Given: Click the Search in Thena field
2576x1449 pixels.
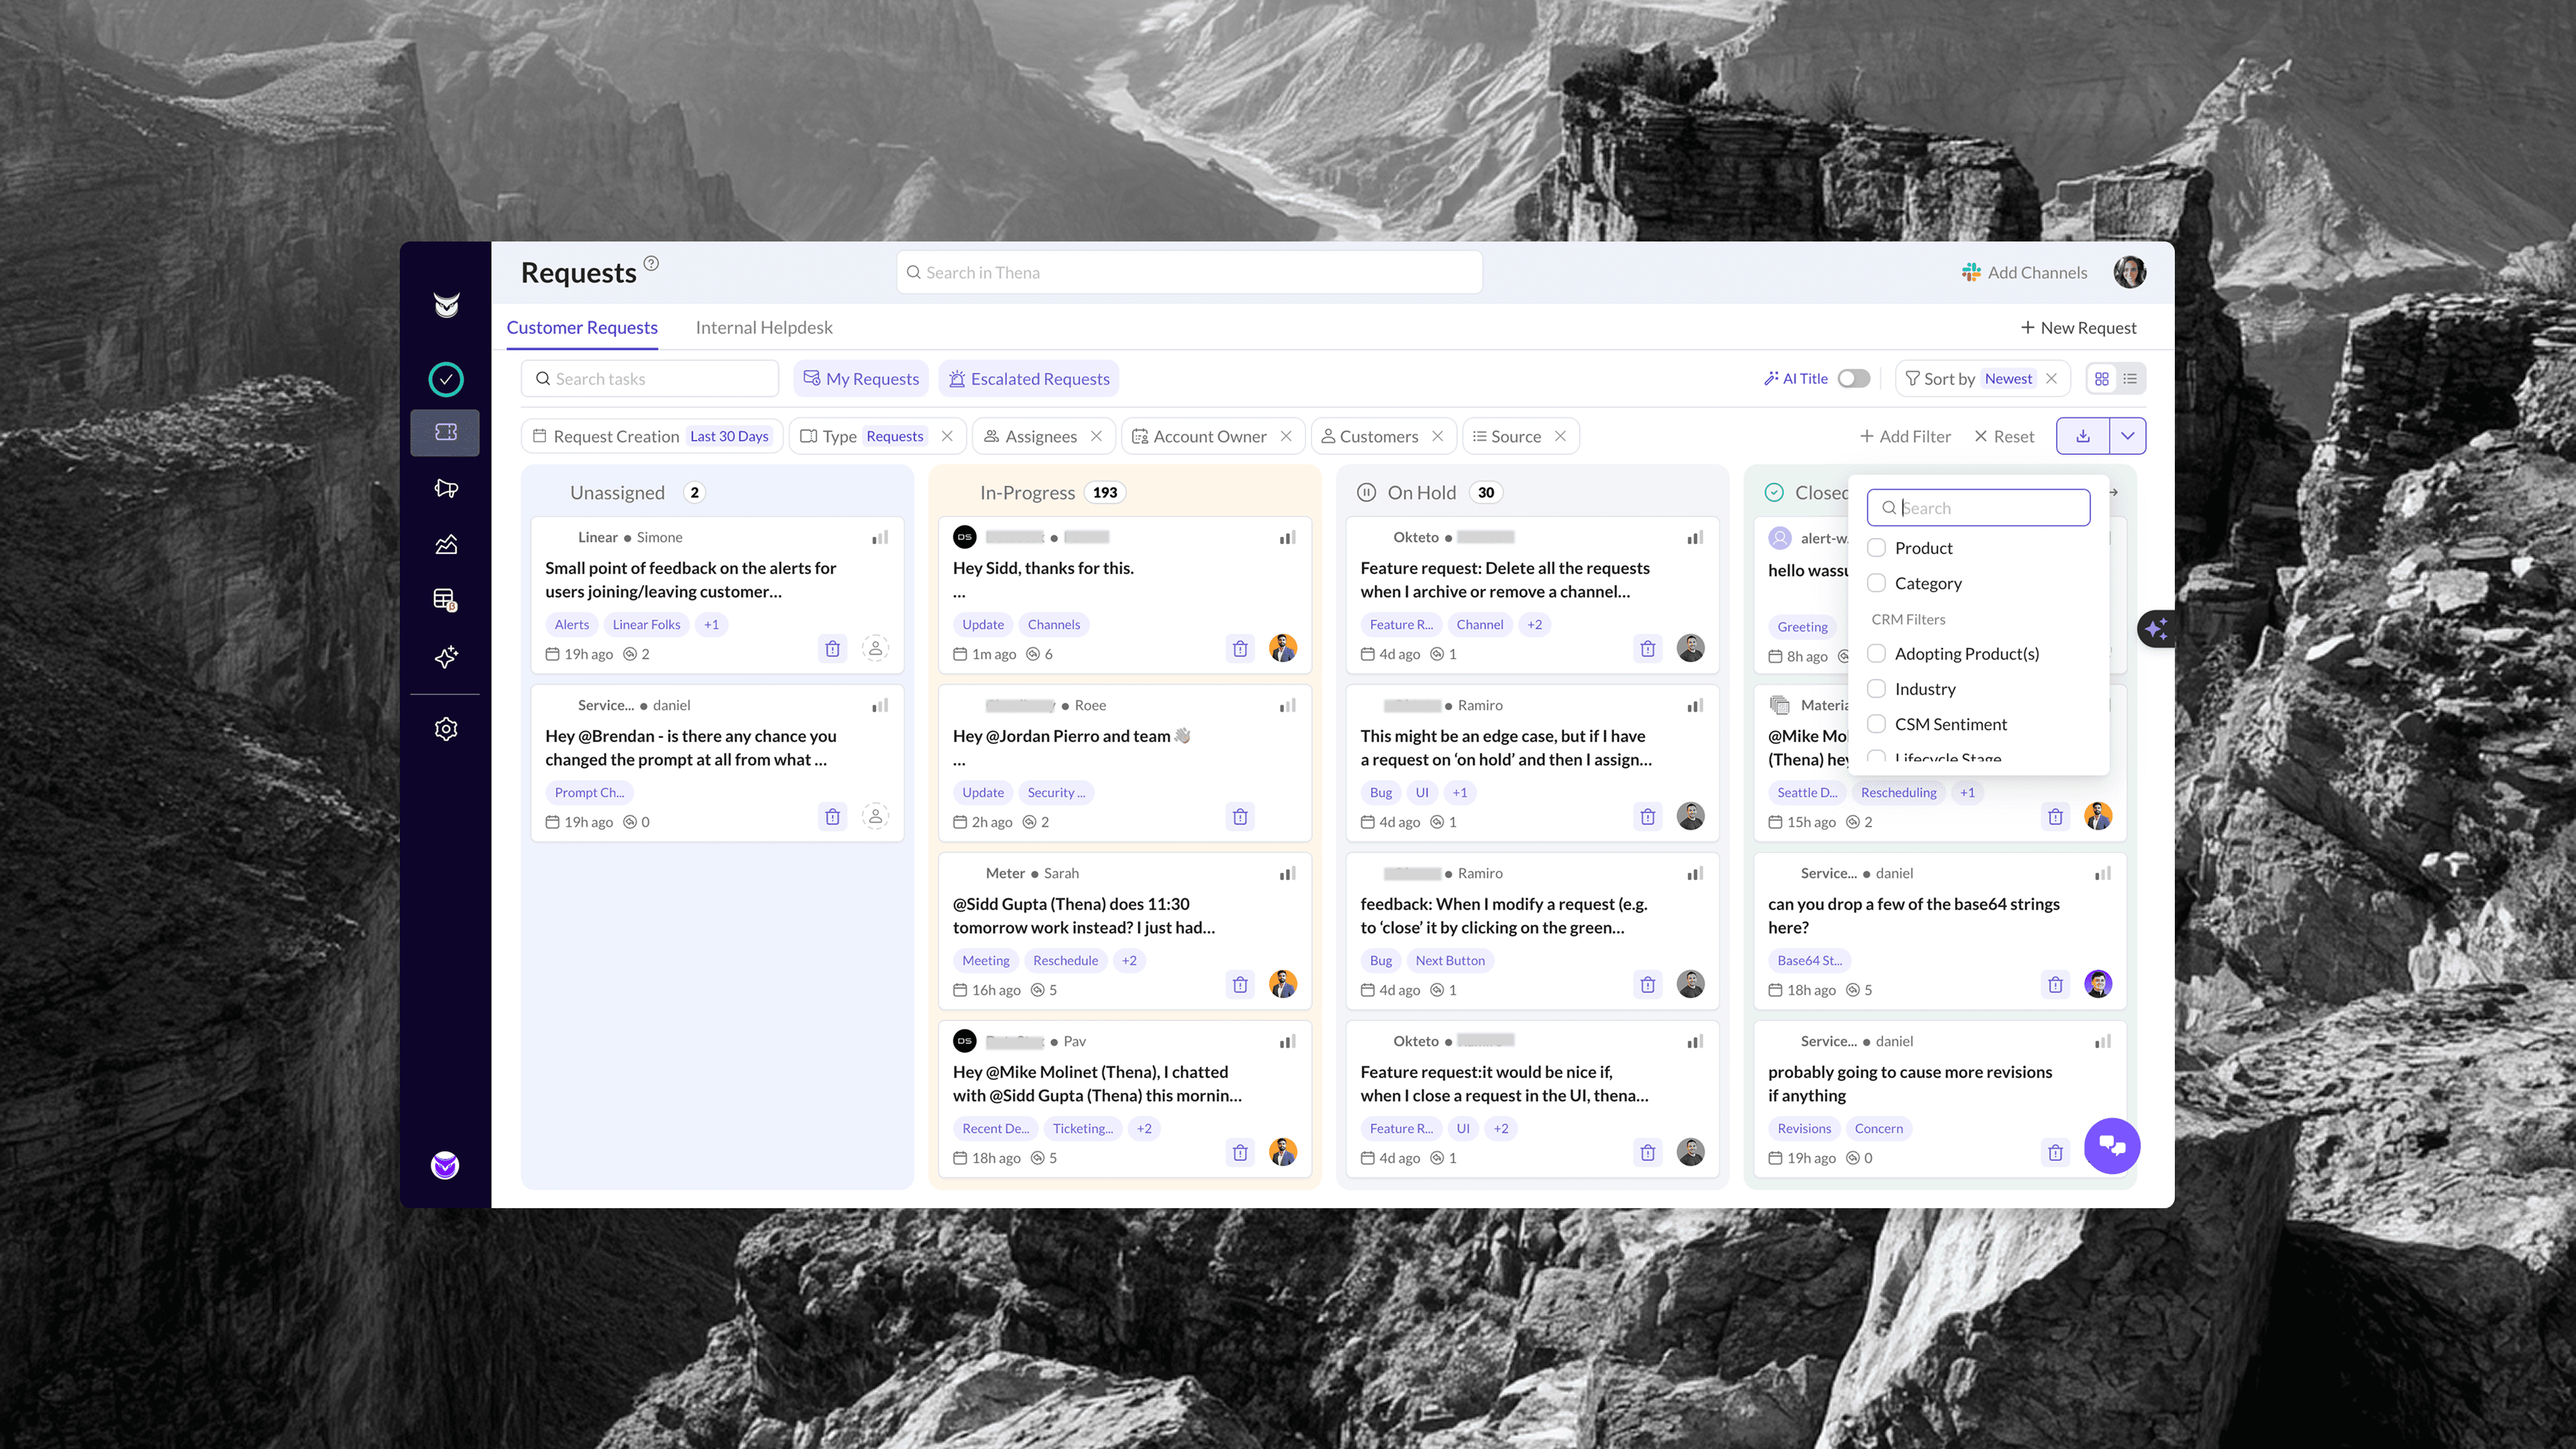Looking at the screenshot, I should [x=1188, y=273].
